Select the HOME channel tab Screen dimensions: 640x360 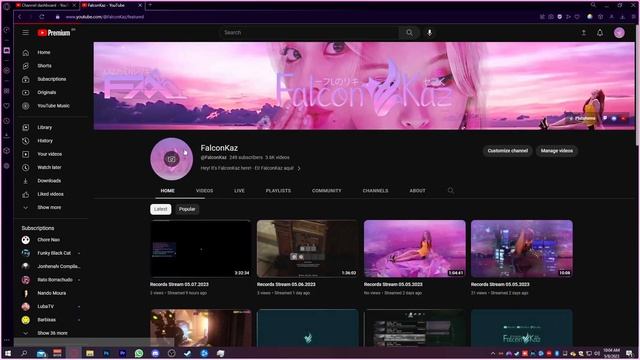tap(167, 191)
